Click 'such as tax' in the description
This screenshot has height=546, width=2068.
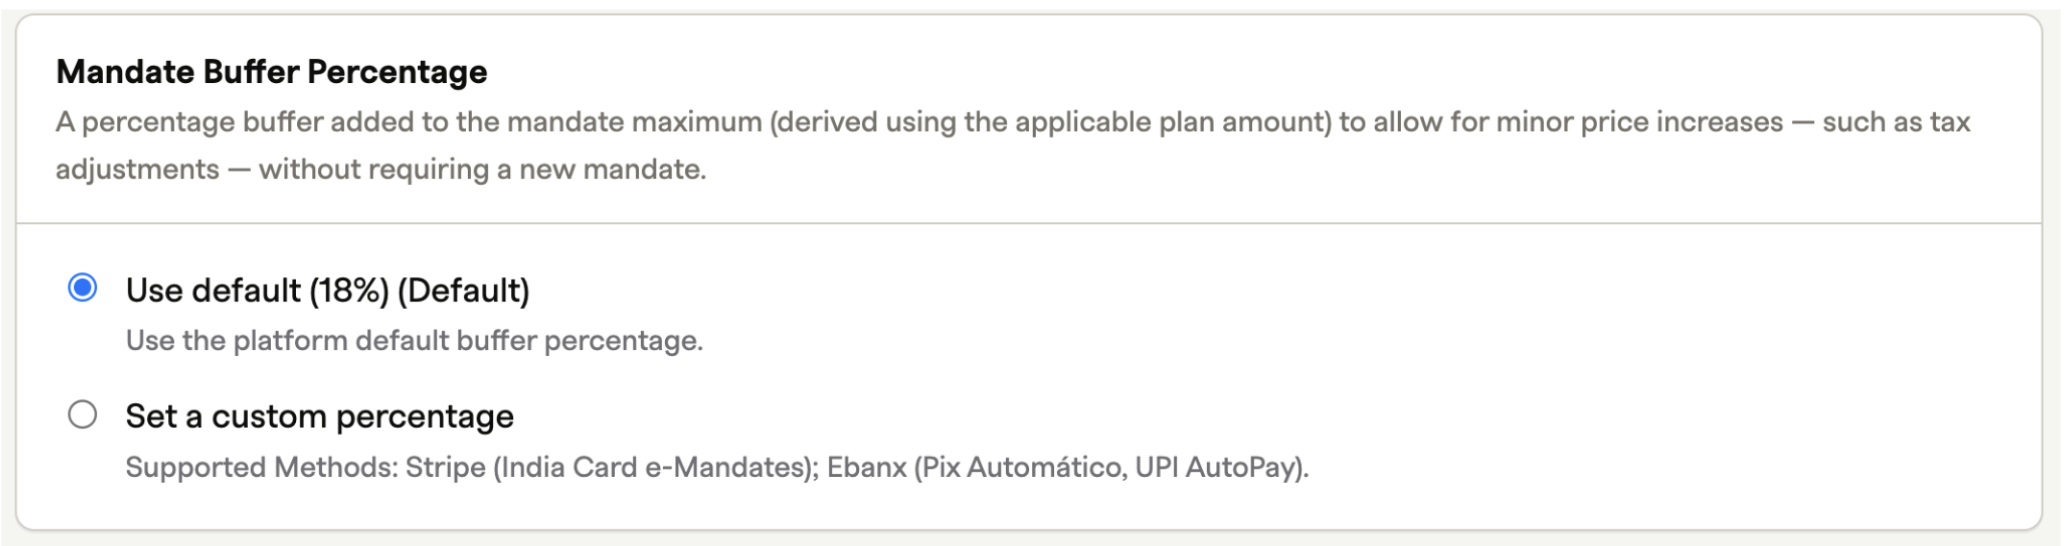(x=1896, y=123)
